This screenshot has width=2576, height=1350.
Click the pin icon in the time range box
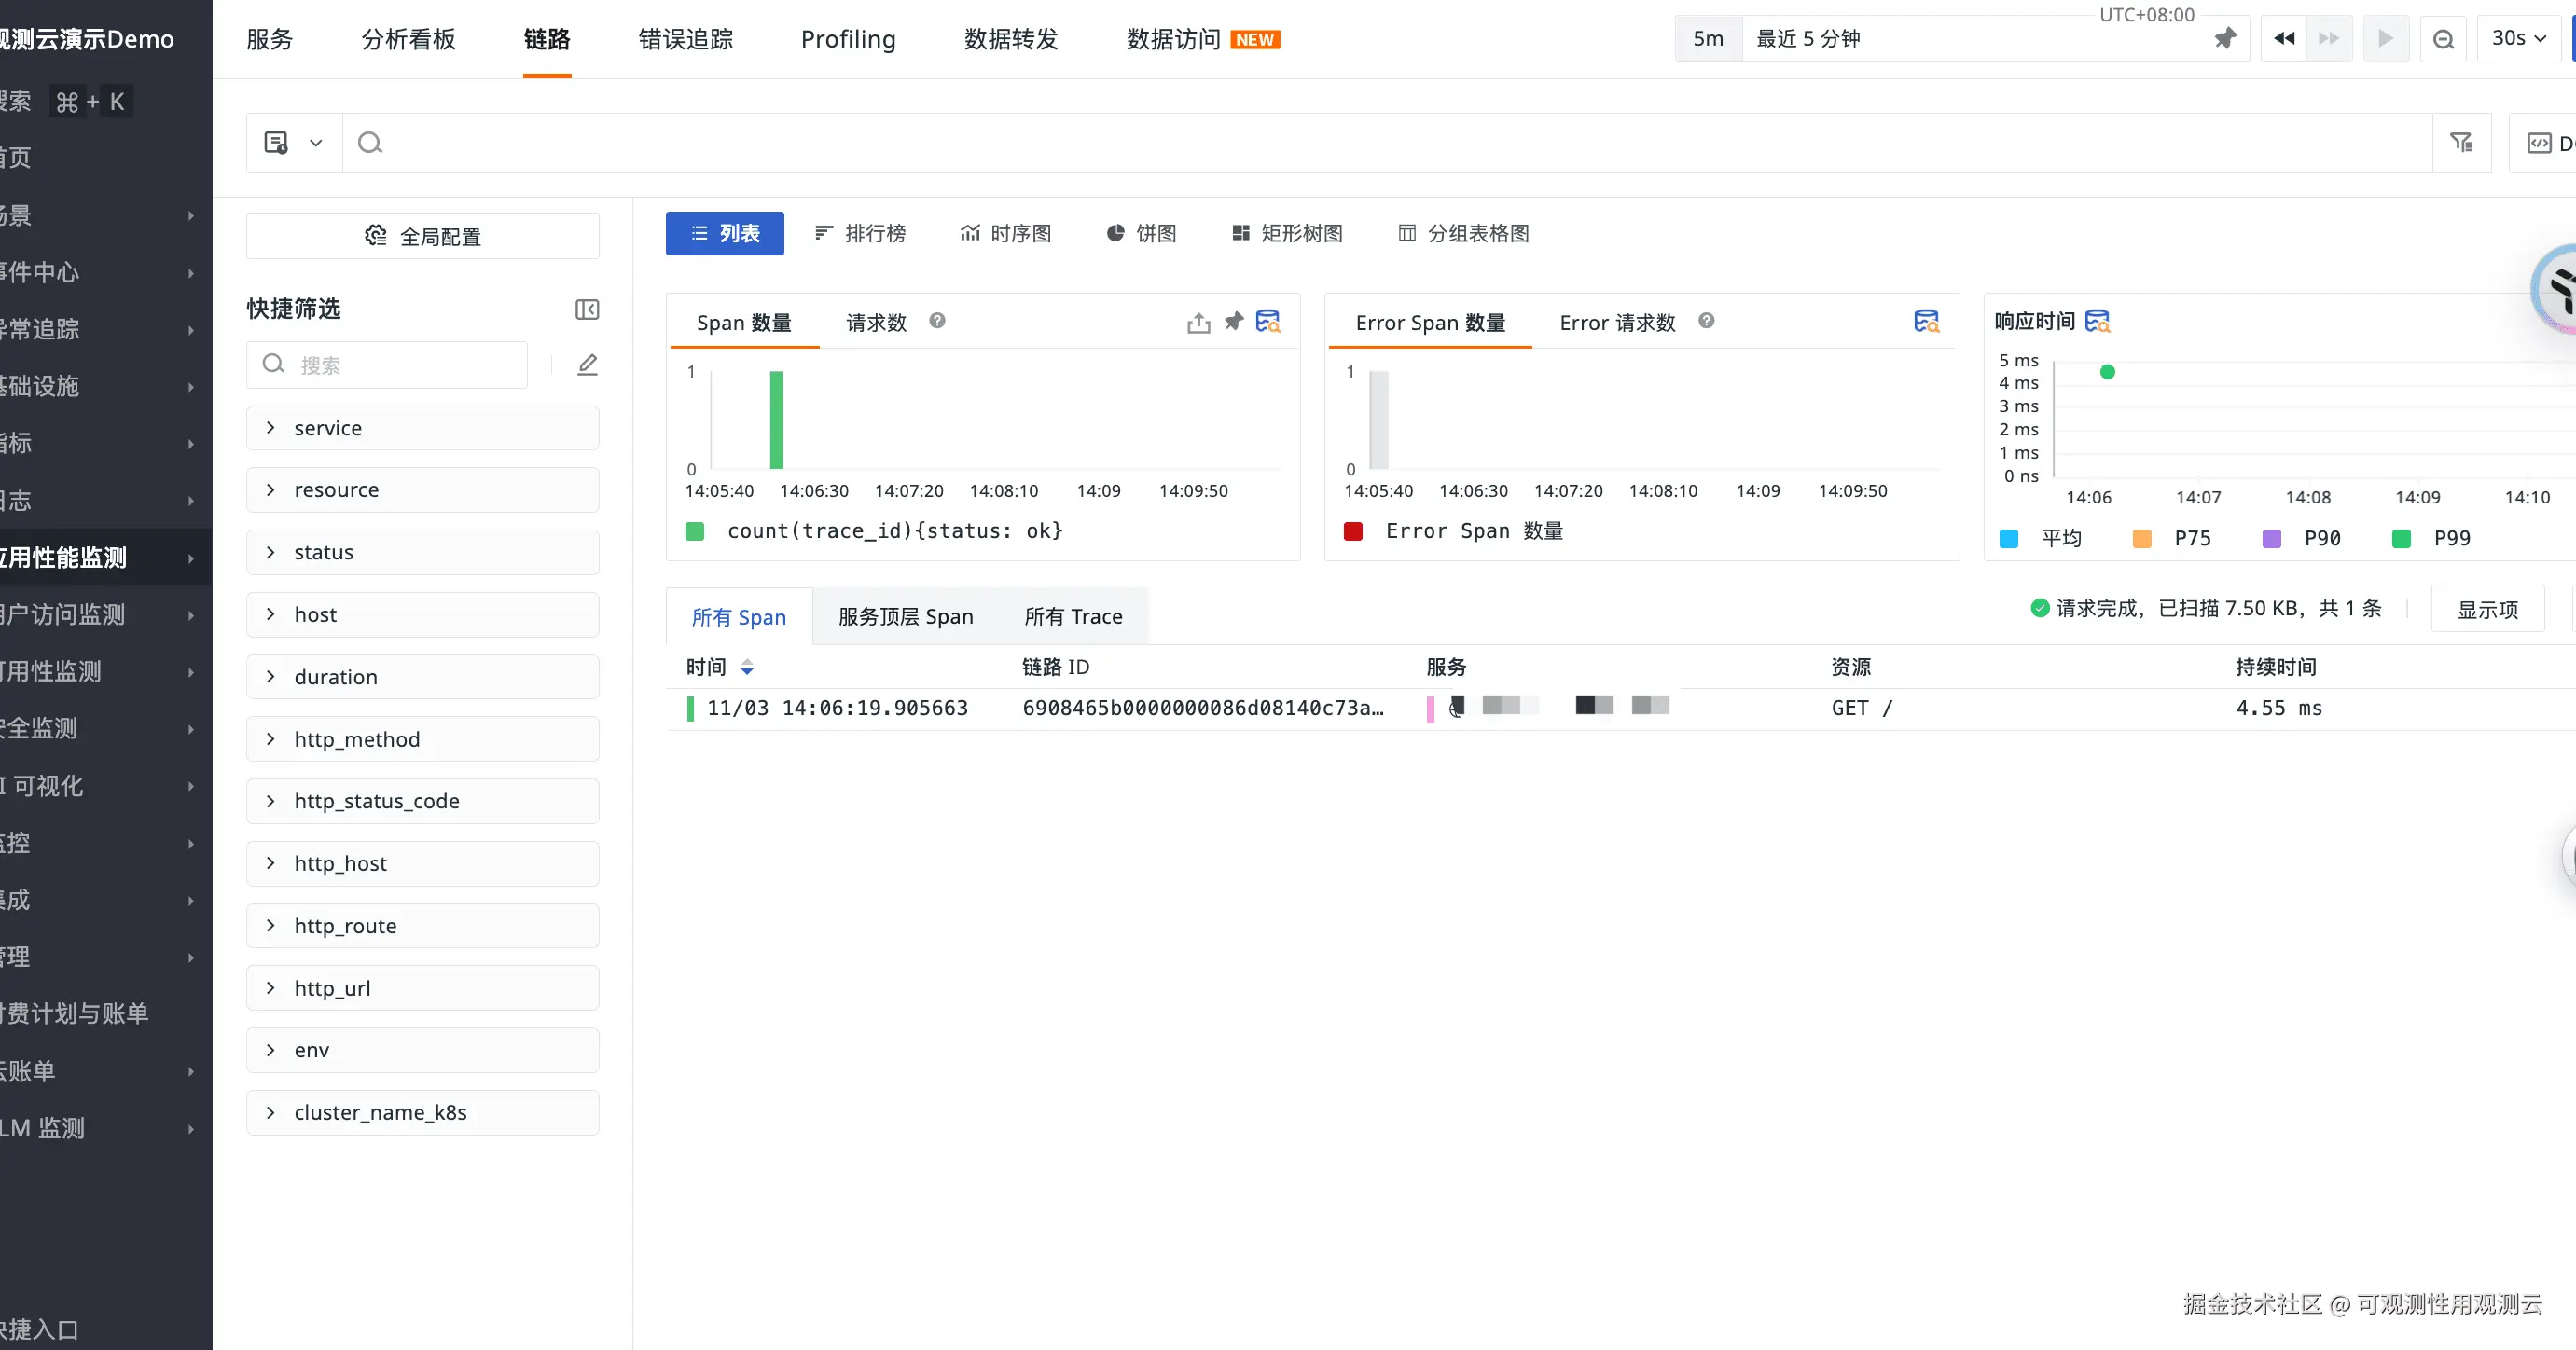point(2224,39)
